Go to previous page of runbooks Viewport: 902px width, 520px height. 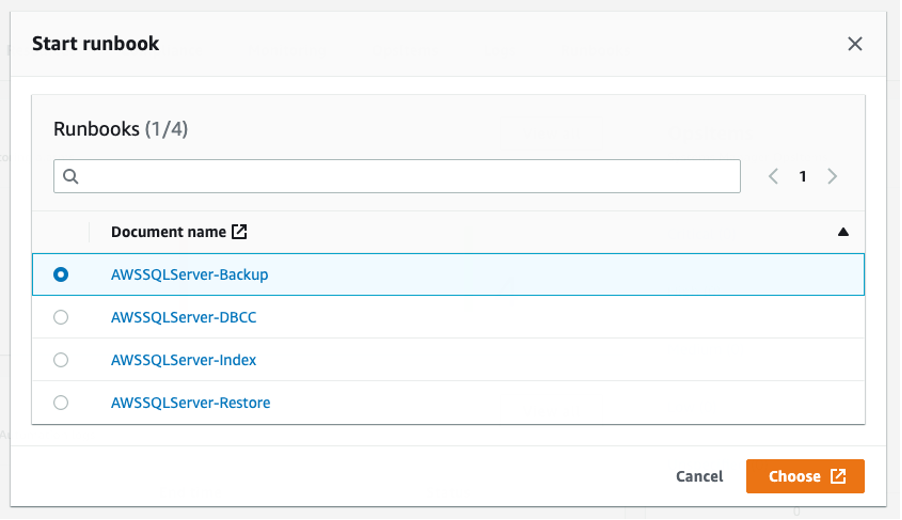point(773,176)
